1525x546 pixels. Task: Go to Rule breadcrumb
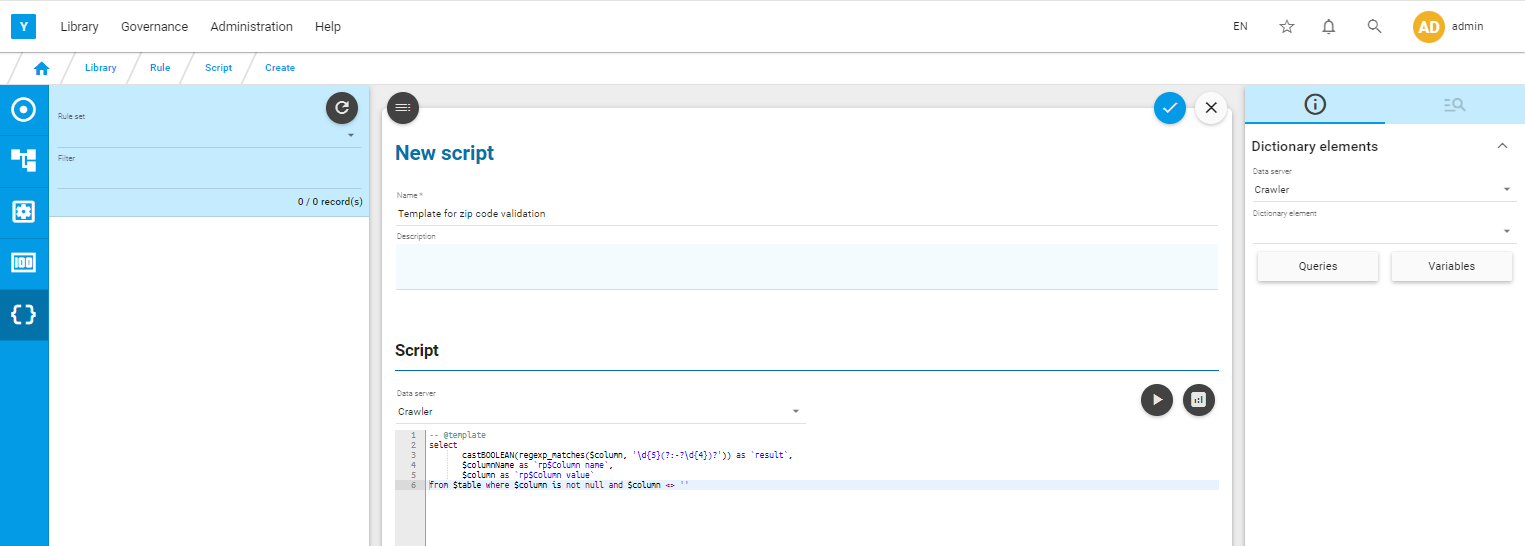(160, 68)
